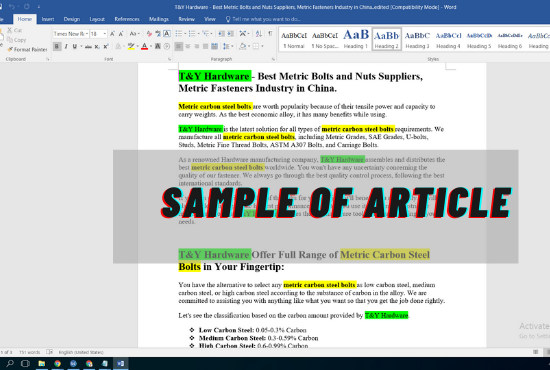
Task: Click the Redo arrow in title bar
Action: point(27,7)
